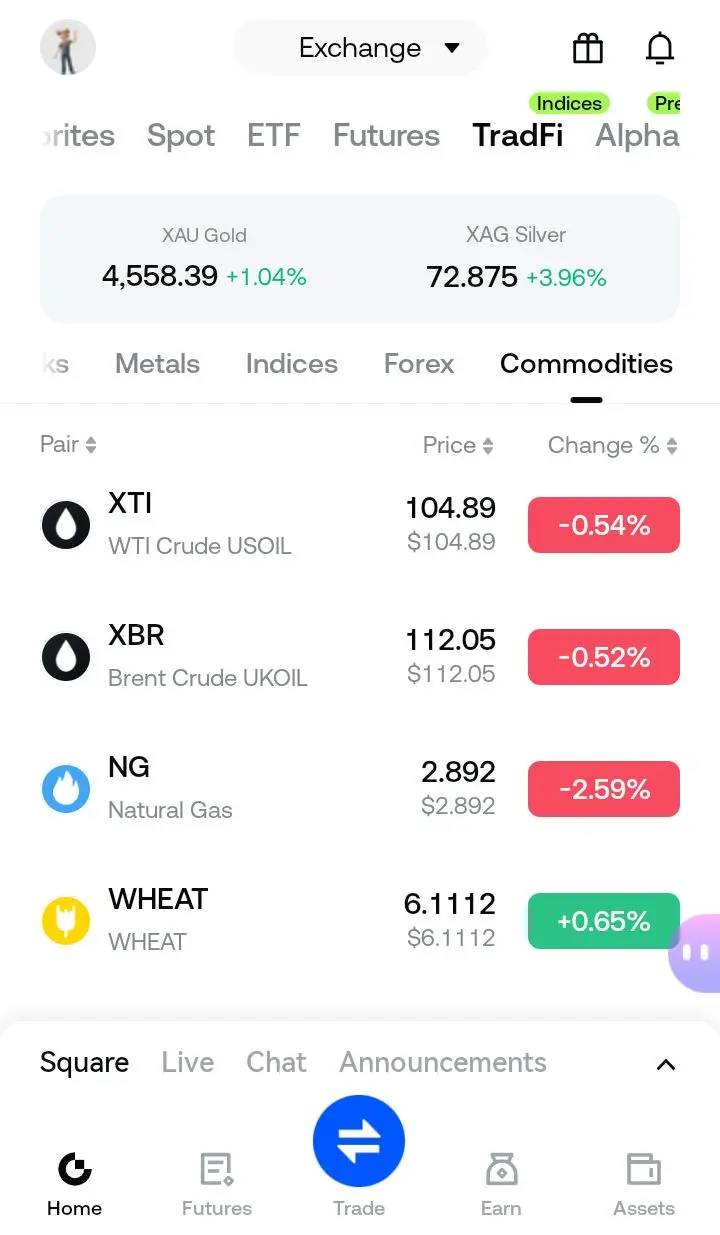Sort the list by Pair name

(68, 445)
